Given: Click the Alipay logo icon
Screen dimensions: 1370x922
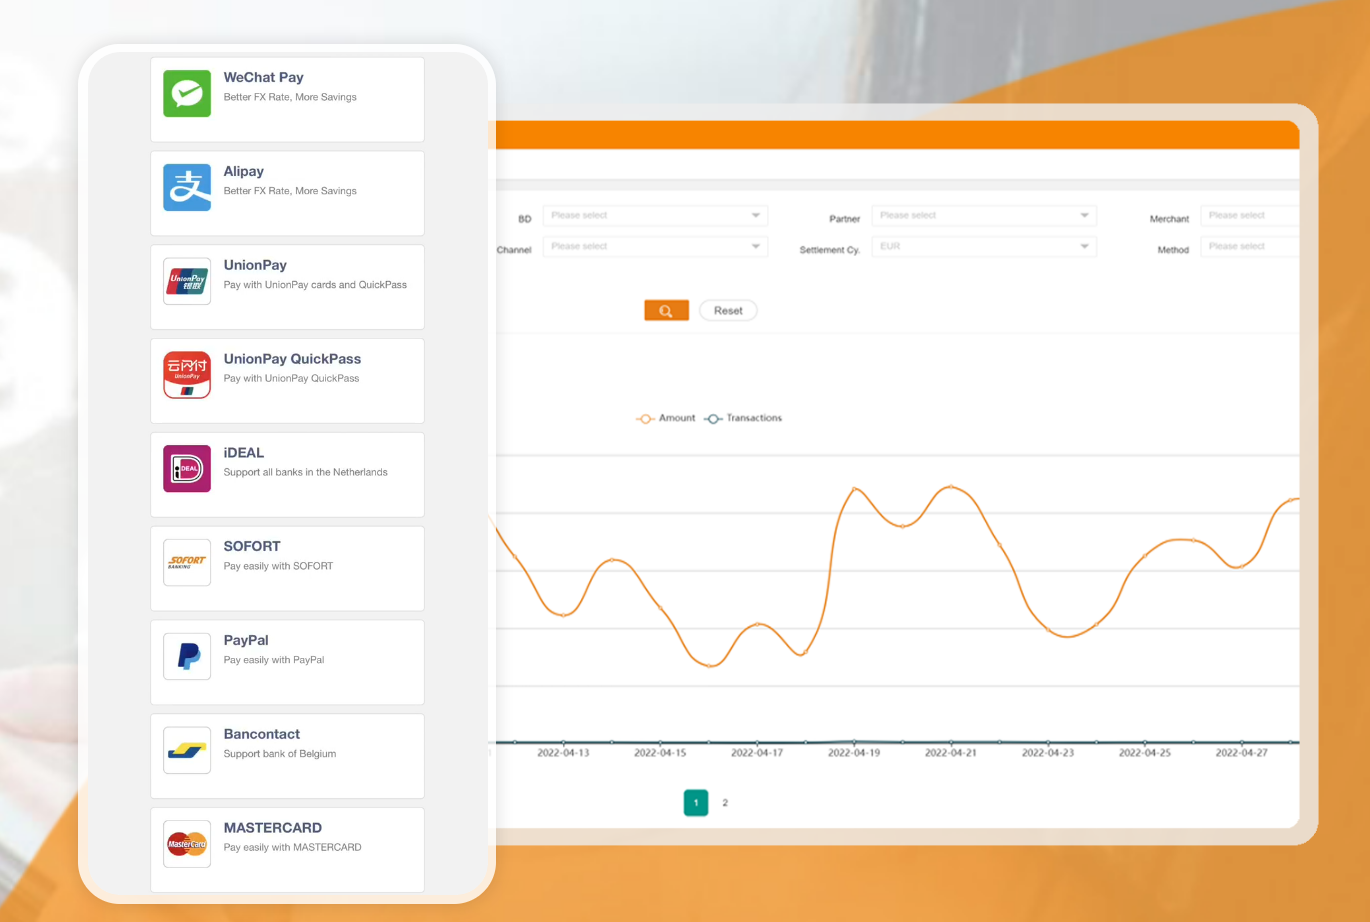Looking at the screenshot, I should [187, 188].
